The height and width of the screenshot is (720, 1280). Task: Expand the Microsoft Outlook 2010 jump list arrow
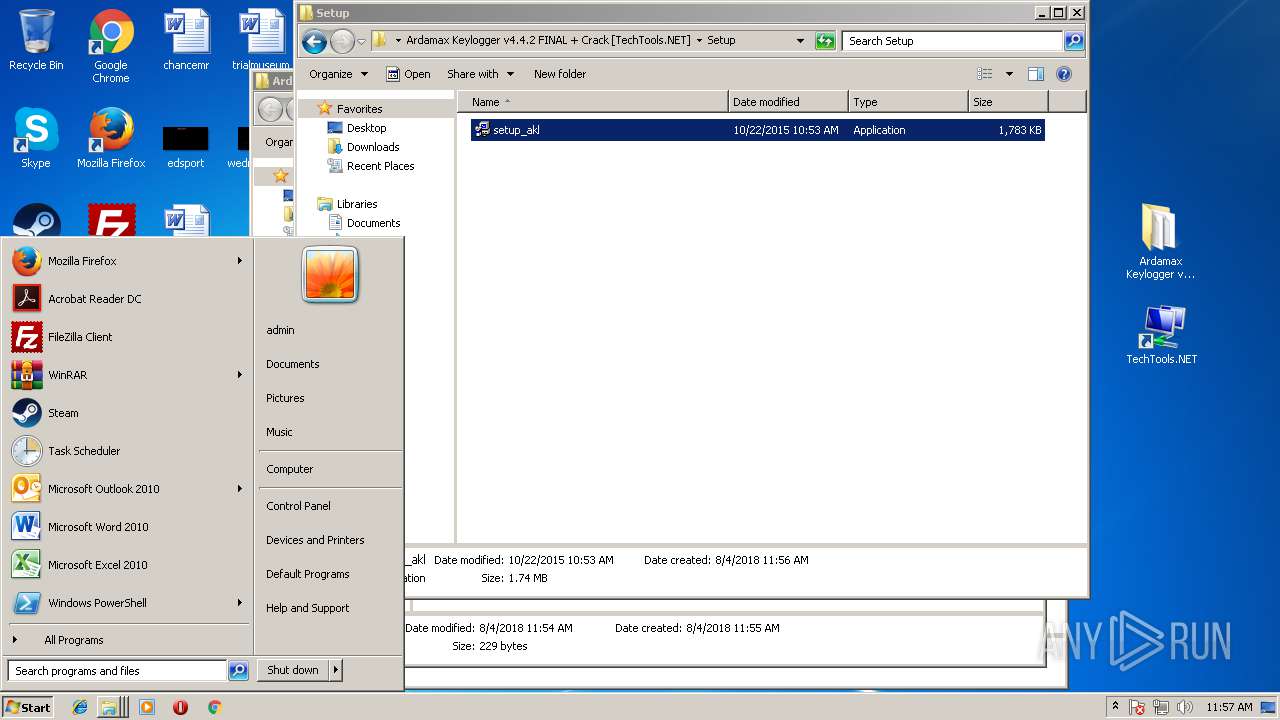pyautogui.click(x=240, y=489)
